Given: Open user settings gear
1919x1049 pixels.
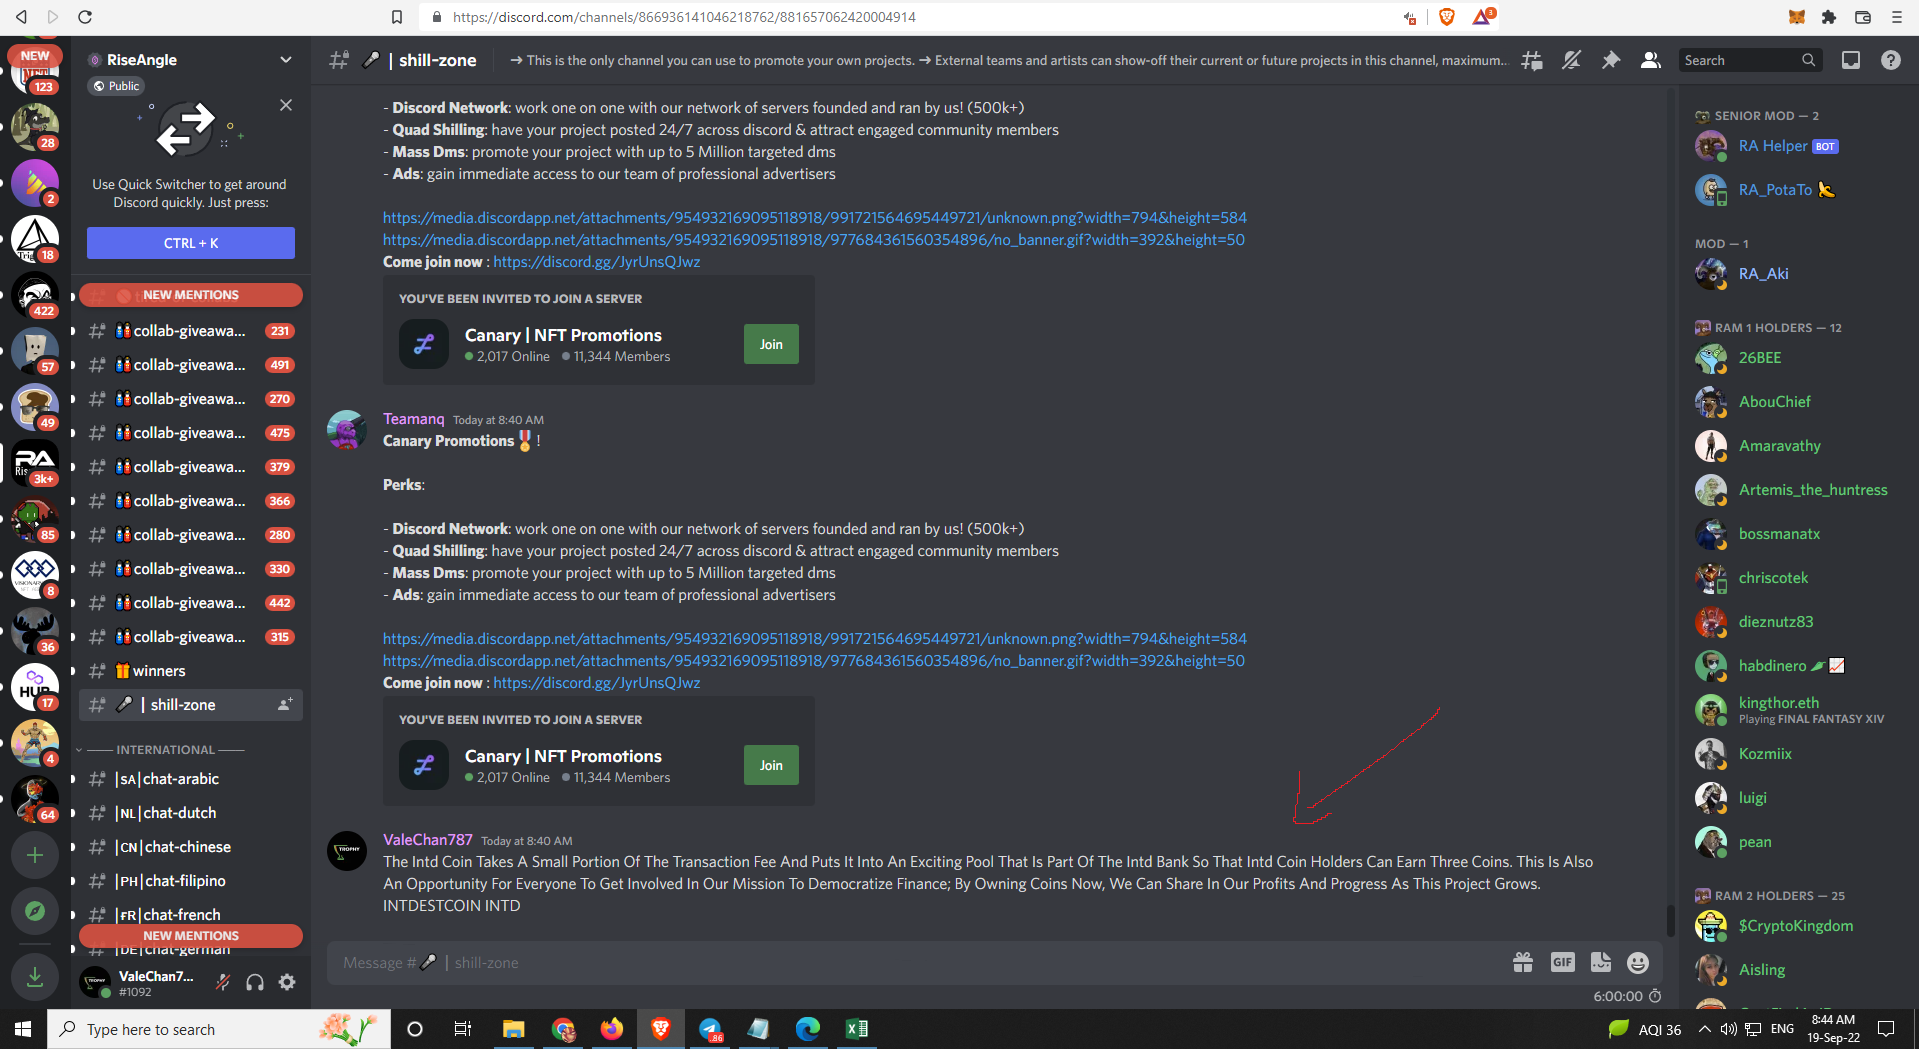Looking at the screenshot, I should [x=287, y=982].
